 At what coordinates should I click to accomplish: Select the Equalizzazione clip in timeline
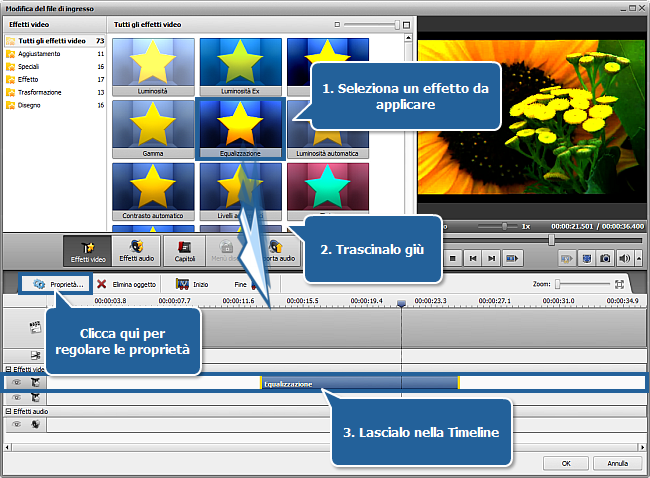pos(359,383)
